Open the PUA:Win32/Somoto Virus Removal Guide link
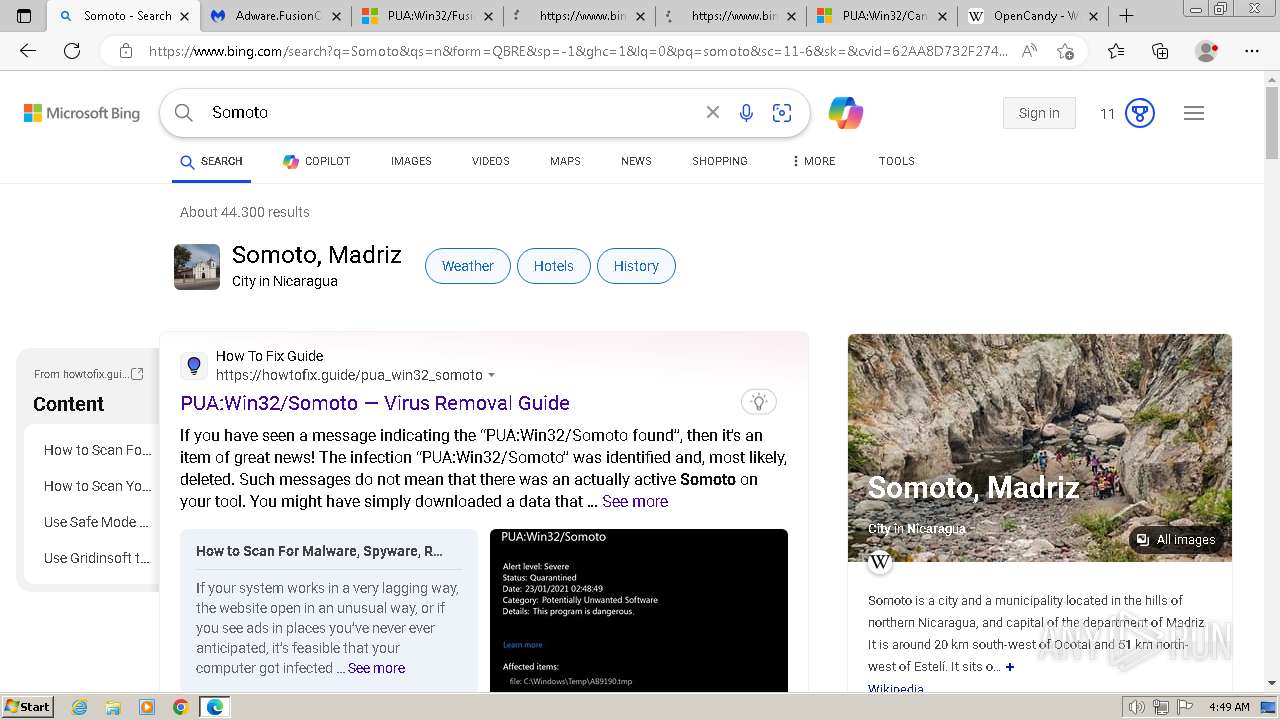 click(375, 403)
